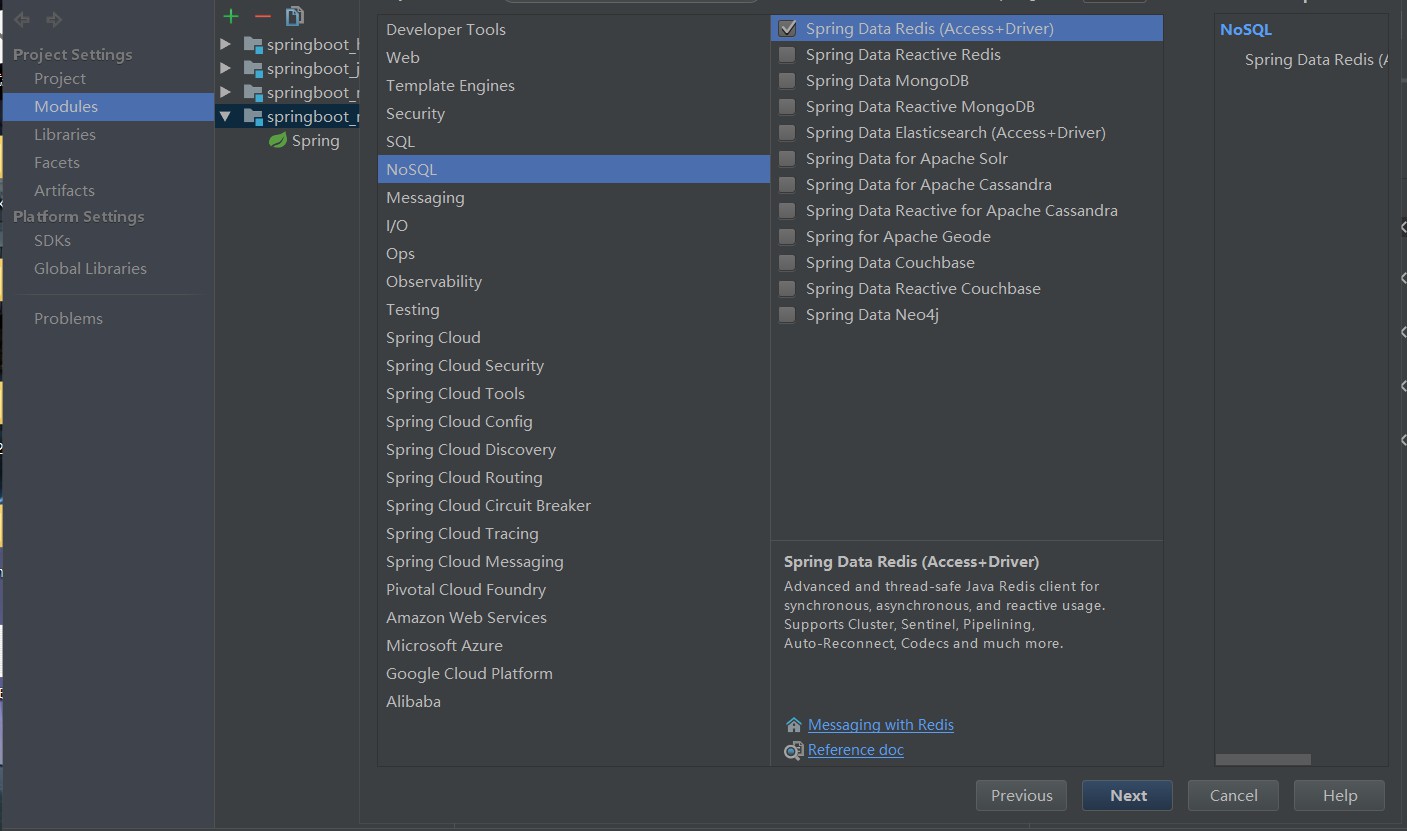The height and width of the screenshot is (831, 1407).
Task: Choose the Template Engines category
Action: pos(574,86)
